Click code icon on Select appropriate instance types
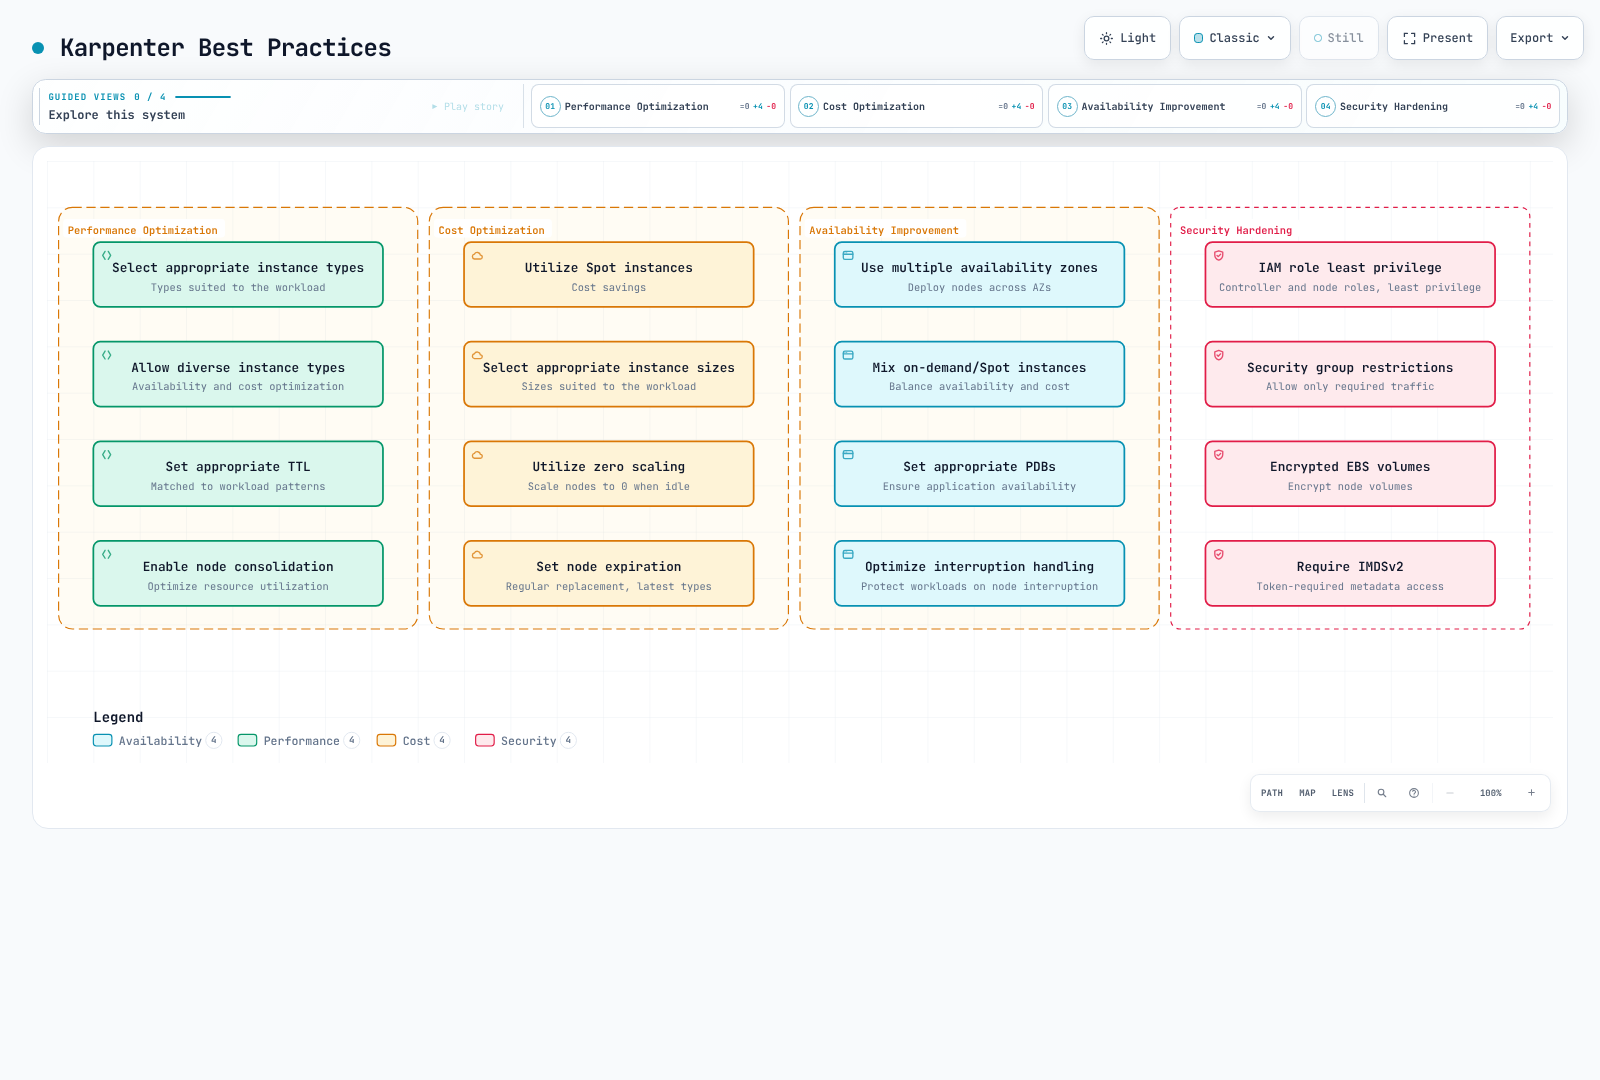The image size is (1600, 1080). coord(107,256)
